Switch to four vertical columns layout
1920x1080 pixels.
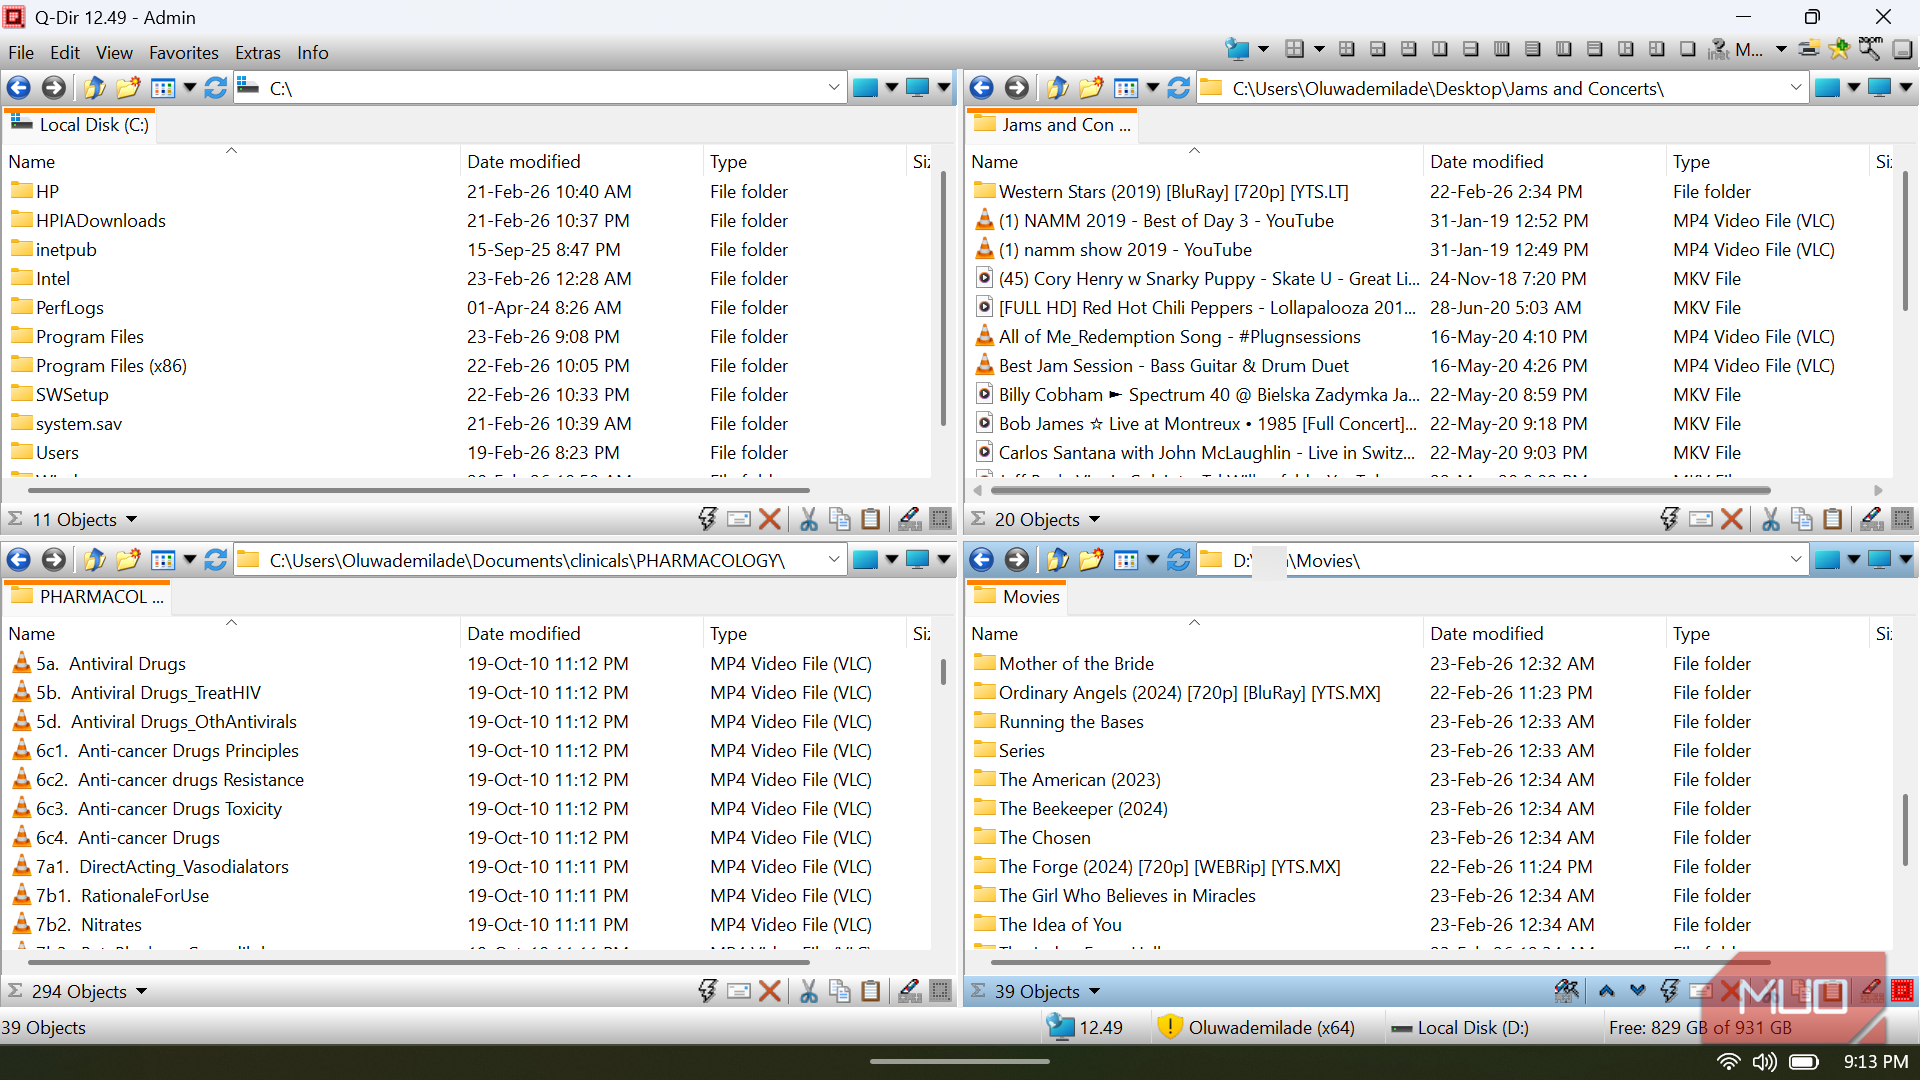coord(1502,48)
